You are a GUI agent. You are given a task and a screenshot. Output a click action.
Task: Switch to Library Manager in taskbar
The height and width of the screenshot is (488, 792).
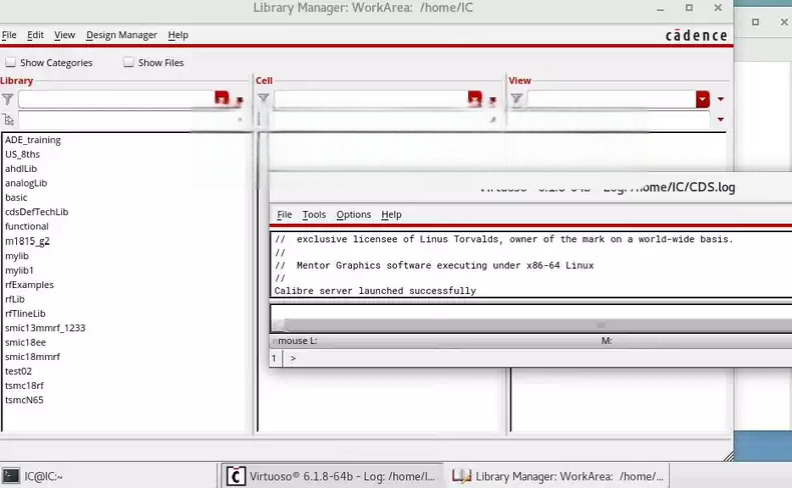pos(558,476)
